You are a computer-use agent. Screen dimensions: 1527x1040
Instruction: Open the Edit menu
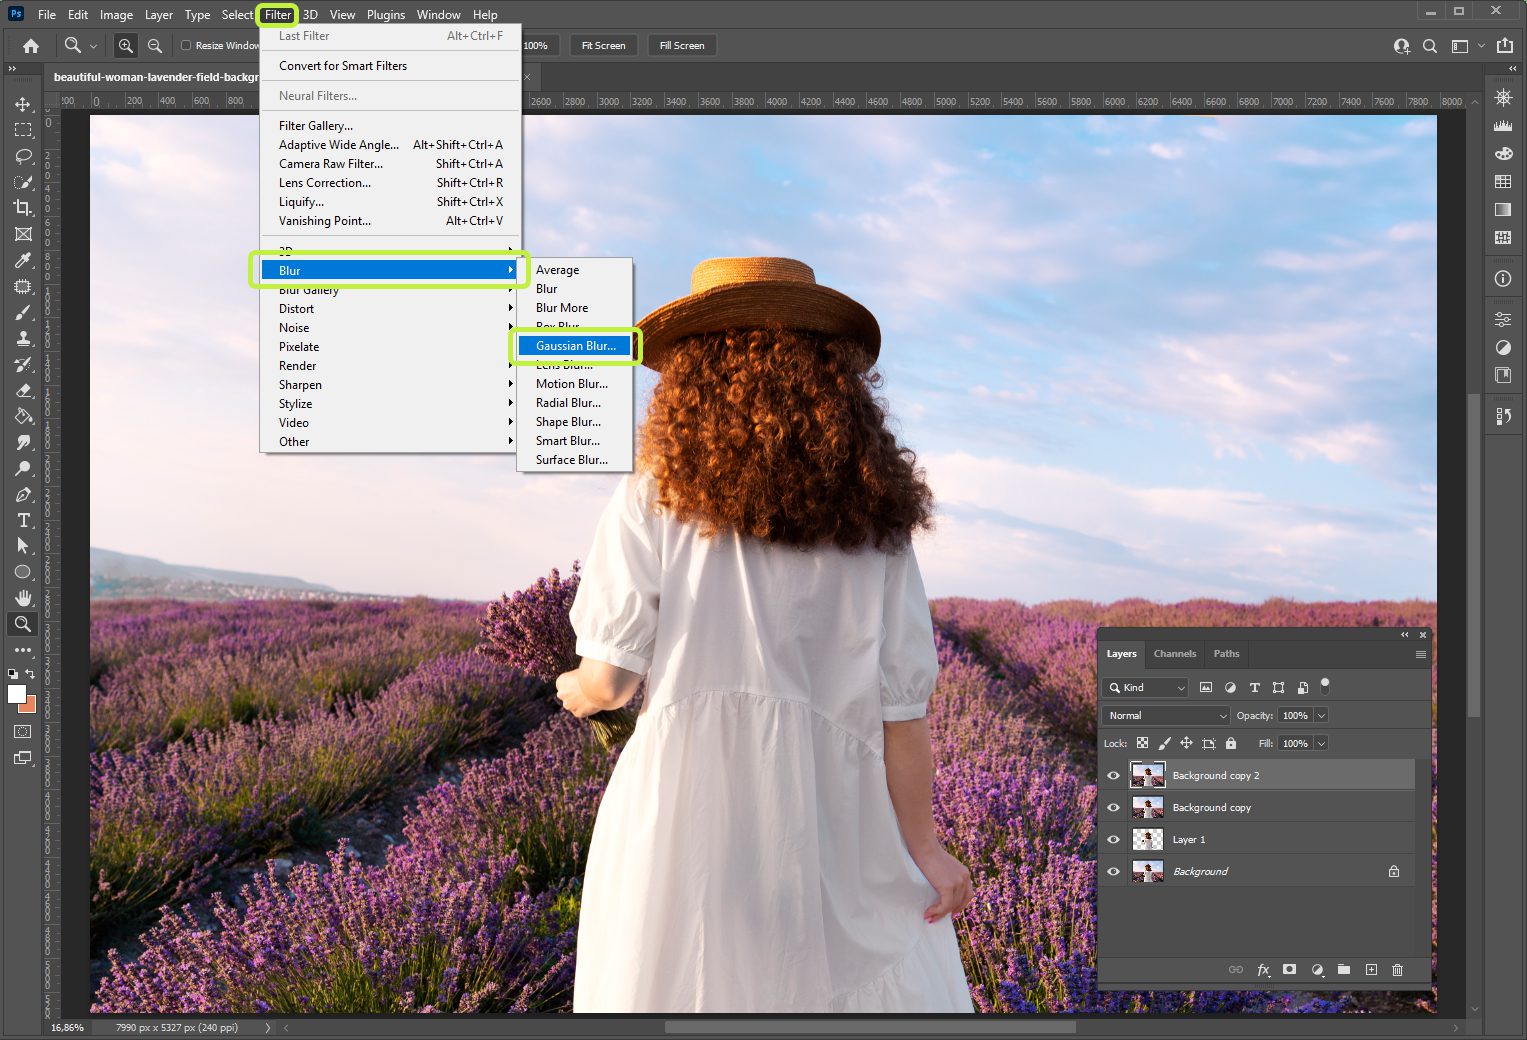click(78, 15)
